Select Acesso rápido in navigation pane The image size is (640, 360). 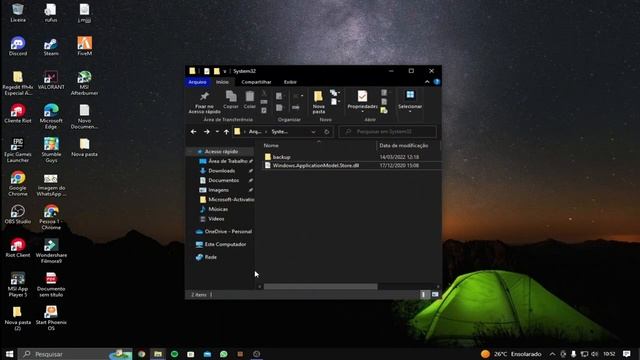tap(221, 151)
